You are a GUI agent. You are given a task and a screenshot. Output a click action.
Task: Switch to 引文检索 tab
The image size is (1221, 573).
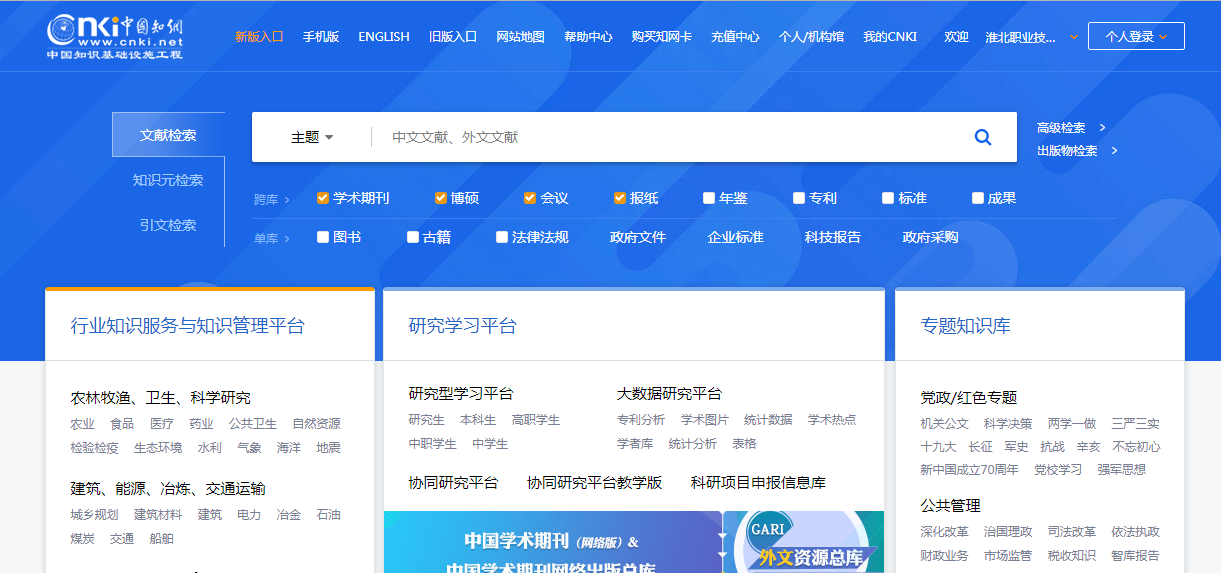(x=168, y=225)
